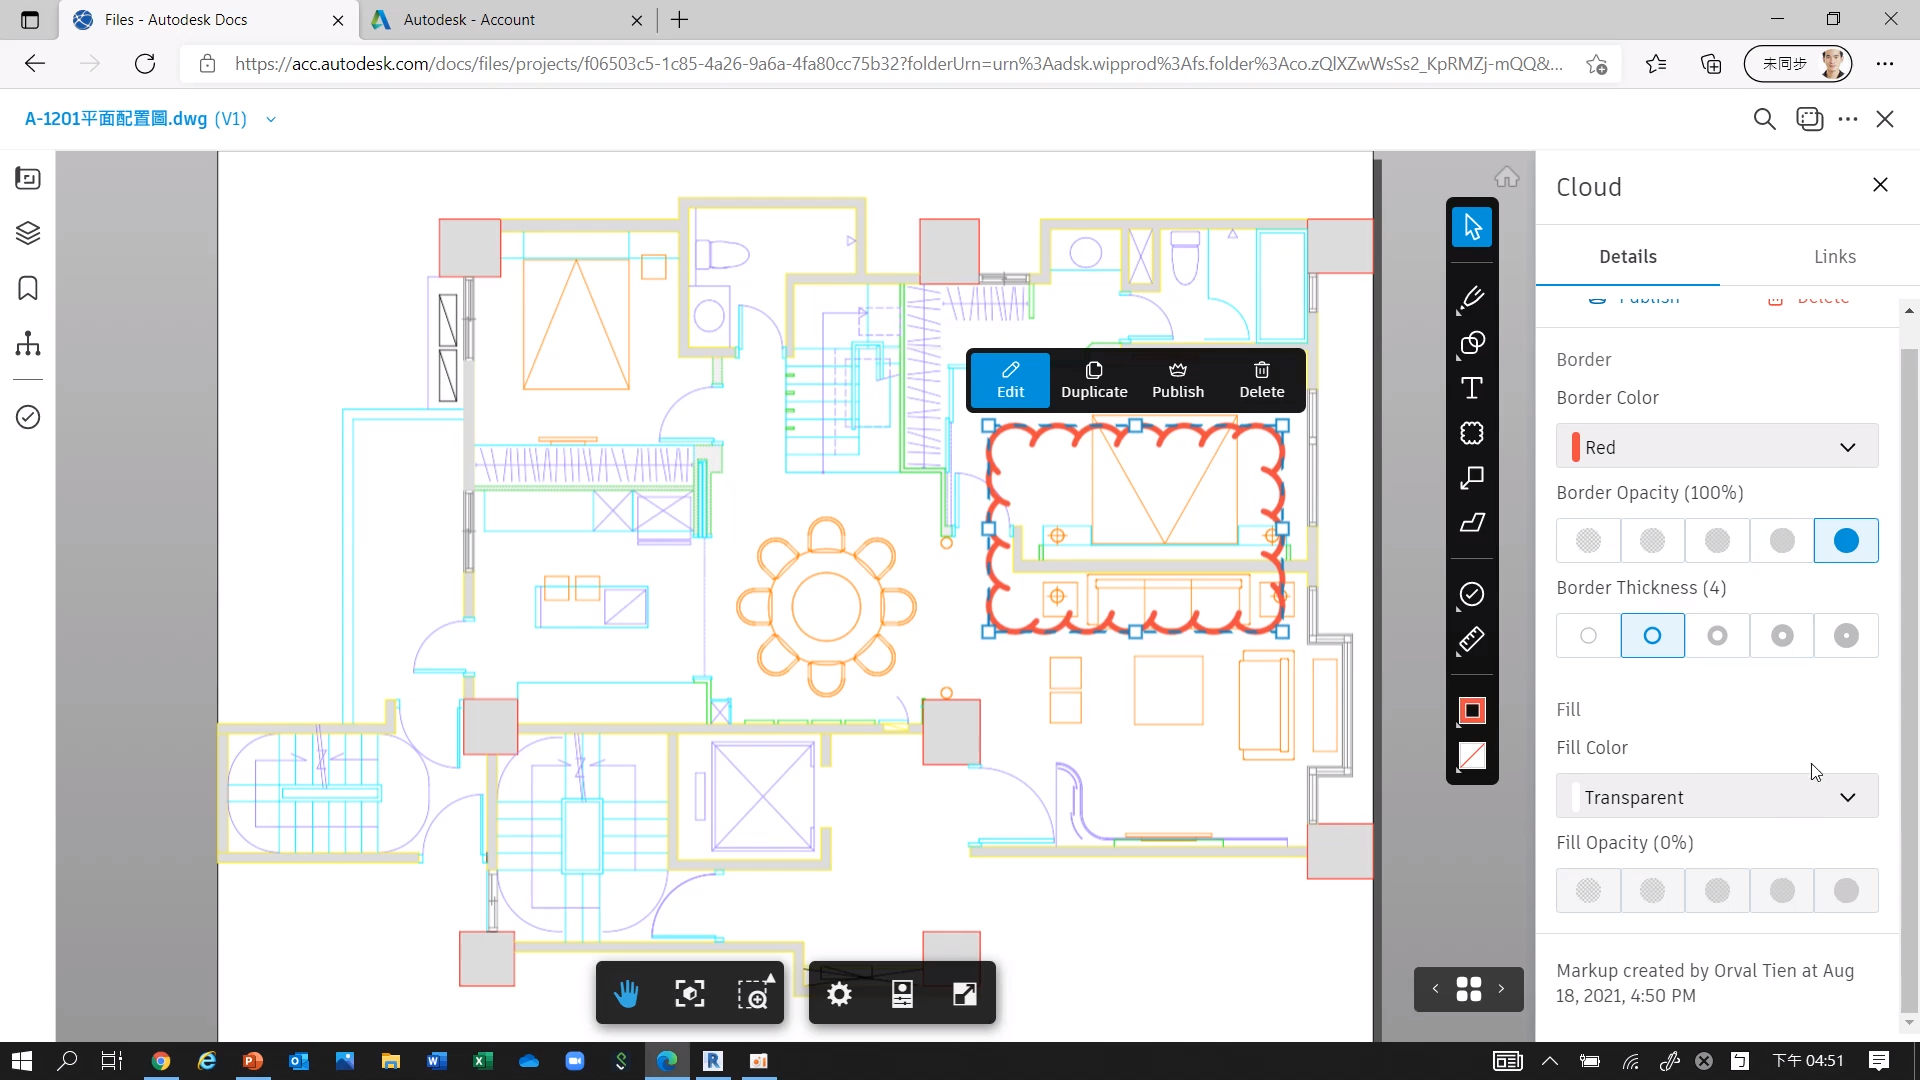Open the Sheets panel in left sidebar
Image resolution: width=1920 pixels, height=1080 pixels.
pos(28,178)
